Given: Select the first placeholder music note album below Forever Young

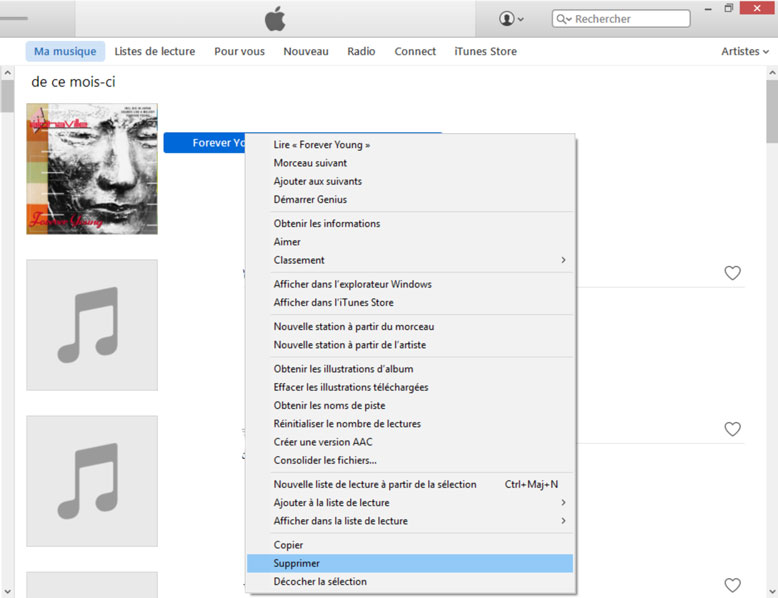Looking at the screenshot, I should pyautogui.click(x=92, y=325).
